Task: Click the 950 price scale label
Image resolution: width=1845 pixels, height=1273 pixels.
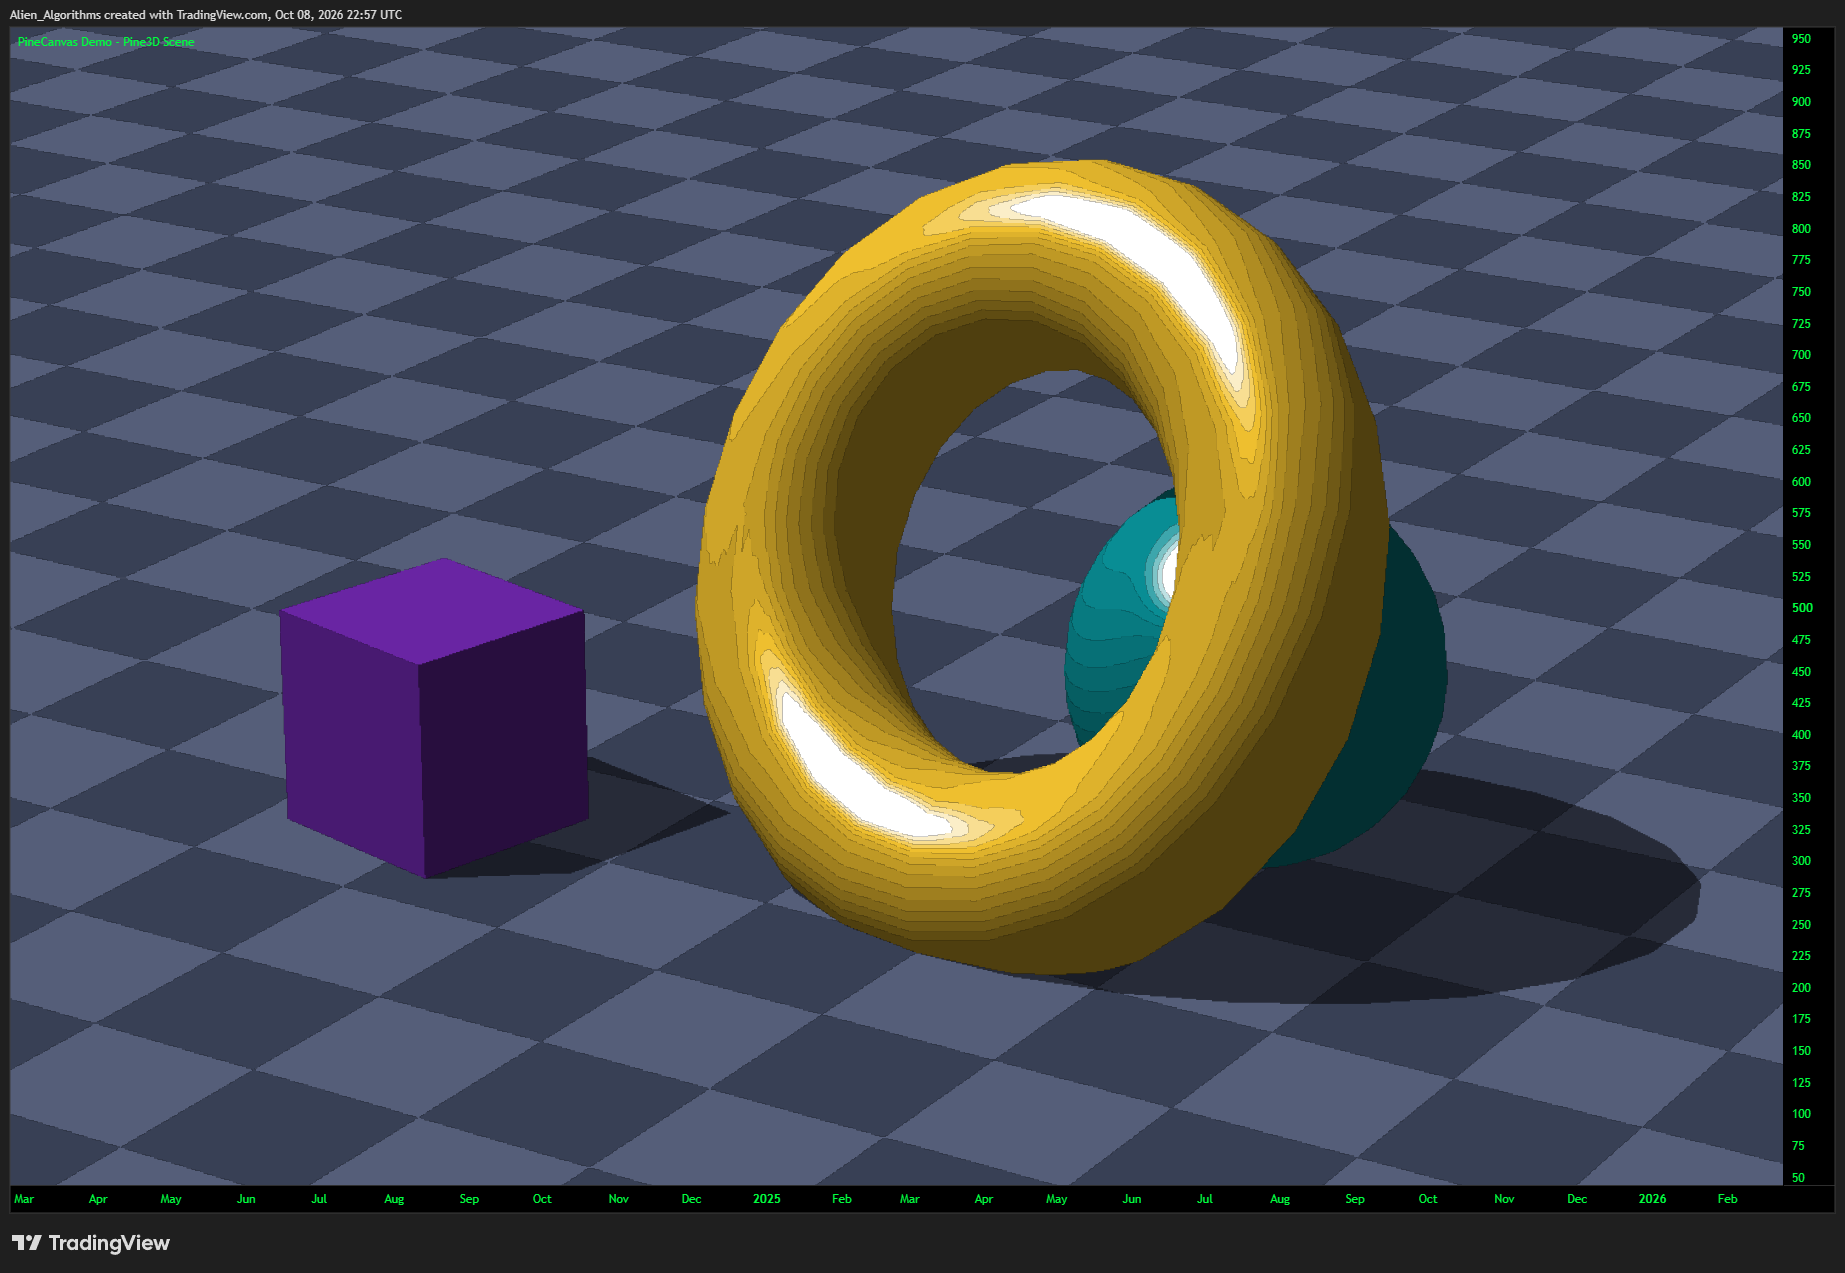Action: (1801, 39)
